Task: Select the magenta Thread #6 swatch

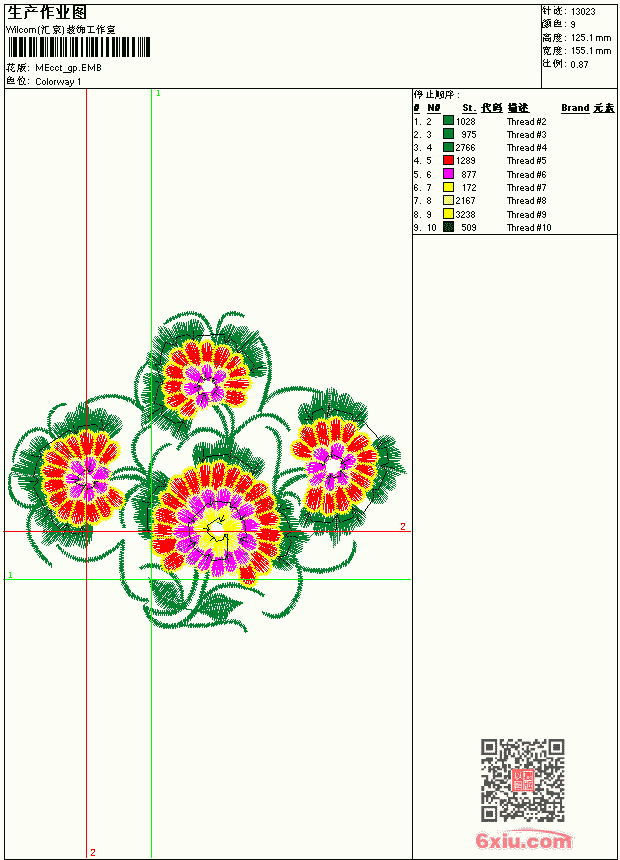Action: point(448,174)
